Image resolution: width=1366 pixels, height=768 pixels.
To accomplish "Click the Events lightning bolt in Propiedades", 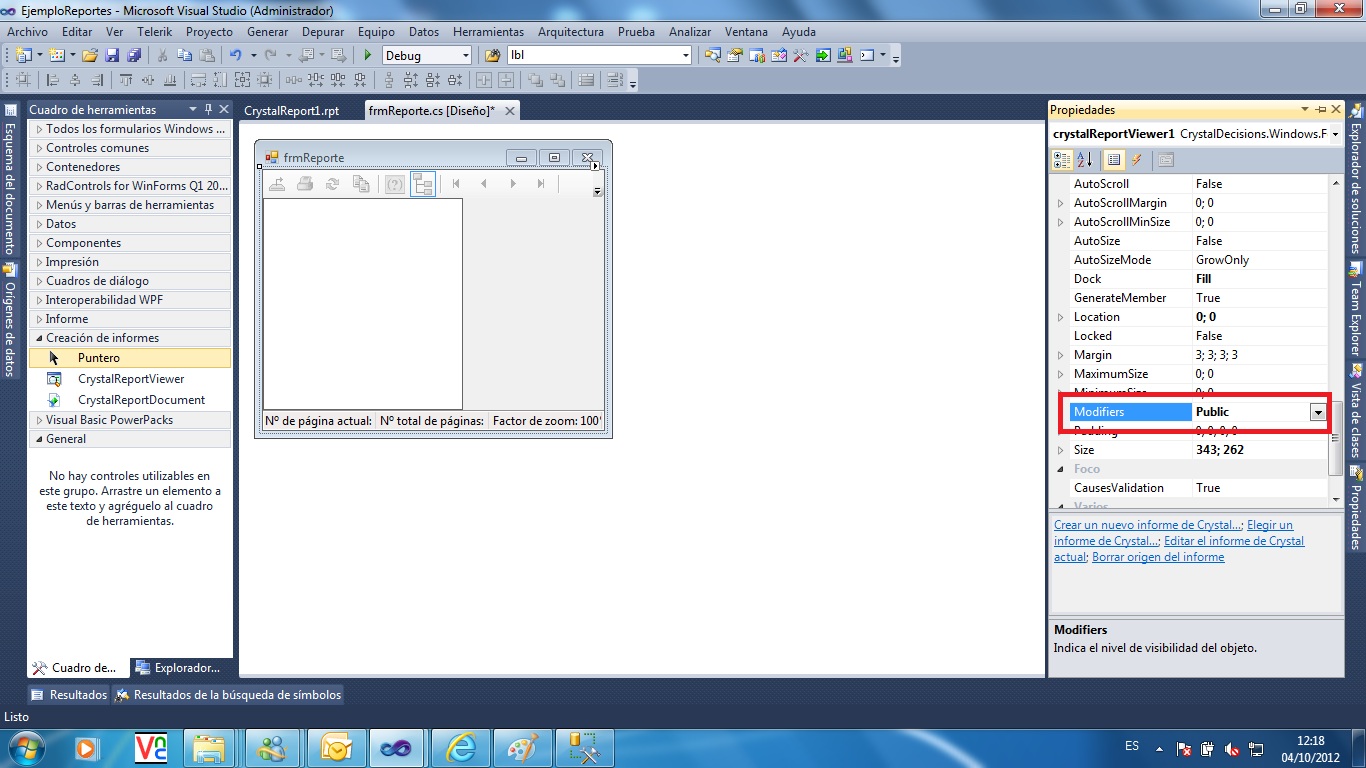I will (x=1137, y=160).
